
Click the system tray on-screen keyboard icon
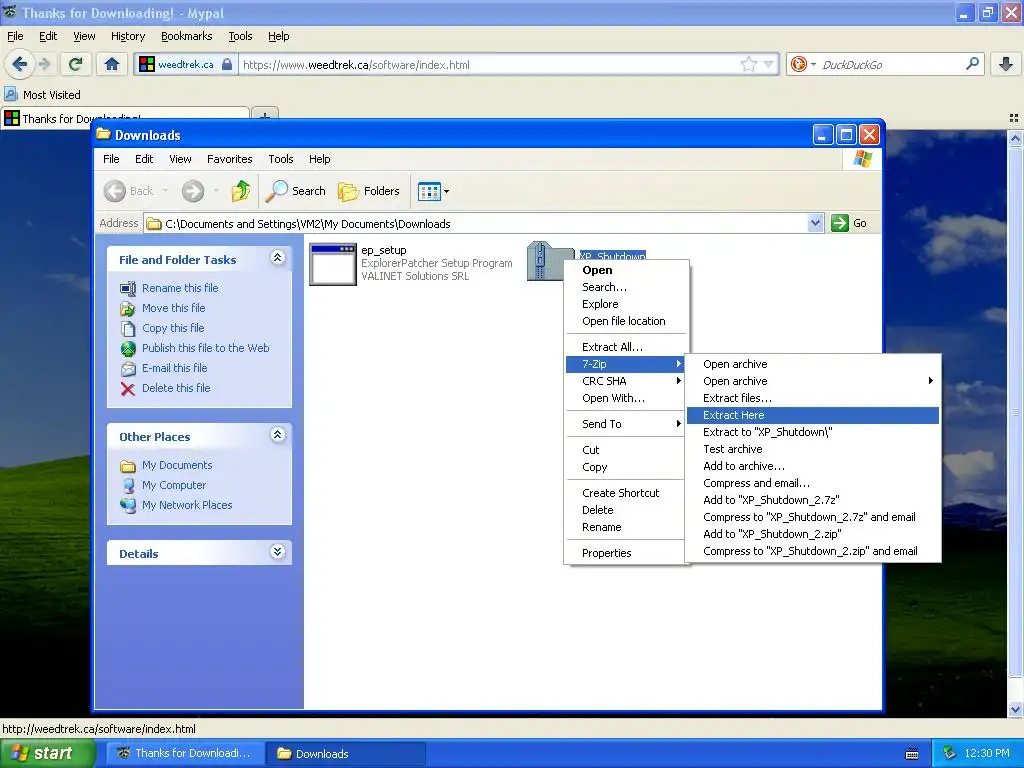(x=912, y=754)
